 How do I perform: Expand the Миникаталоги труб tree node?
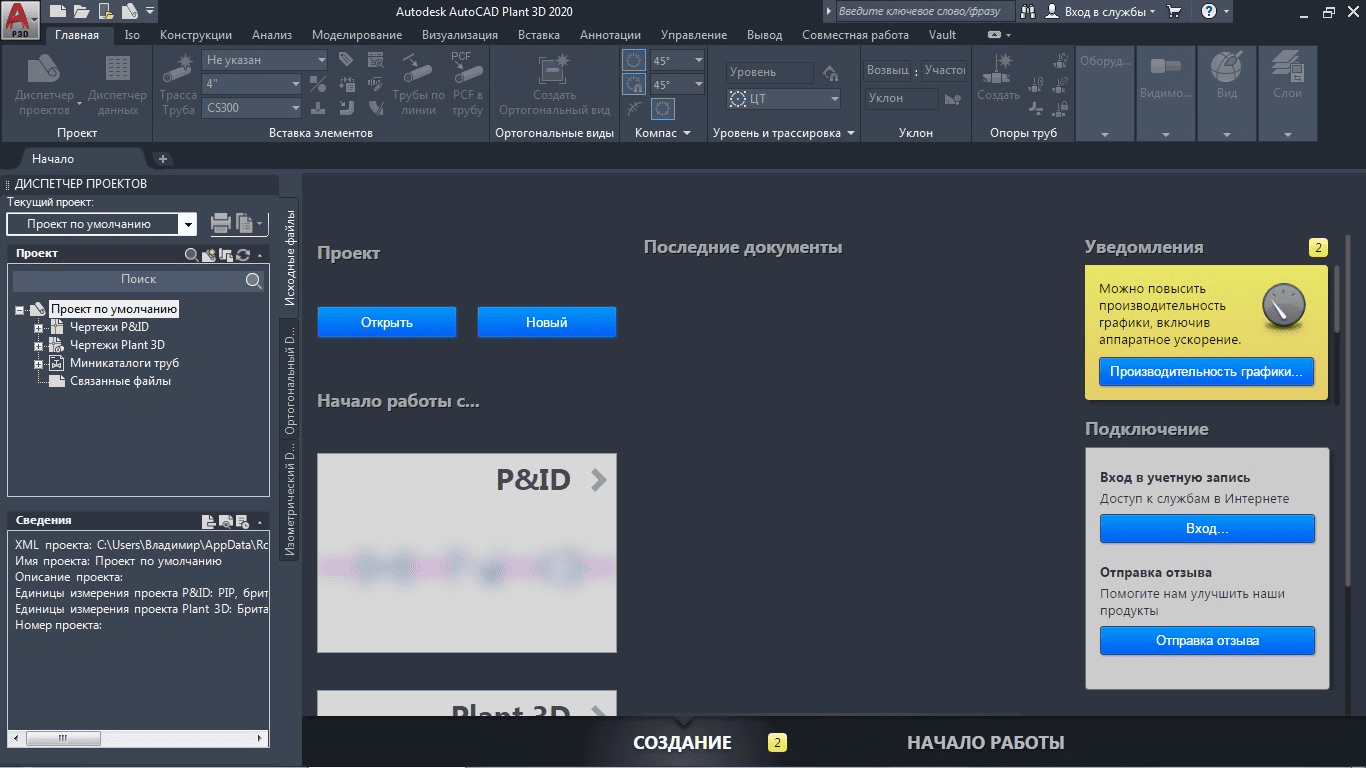point(38,363)
